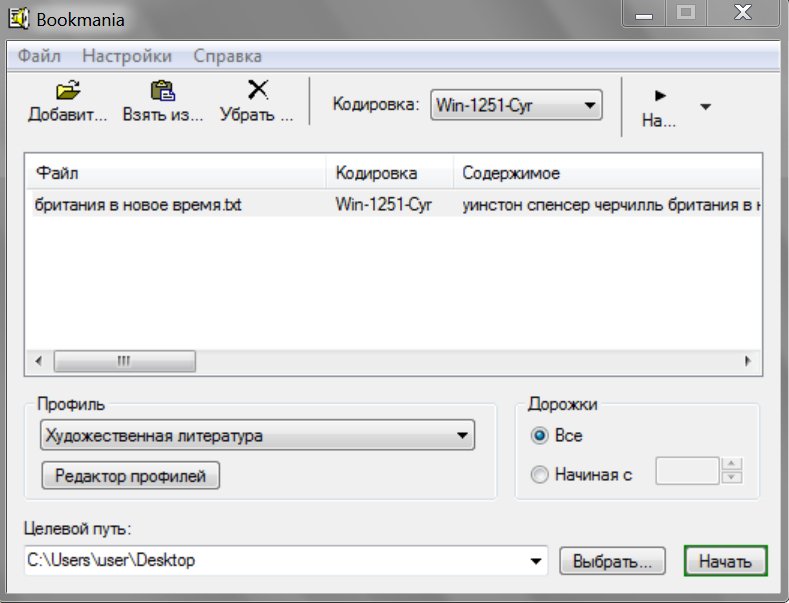Screen dimensions: 789x603
Task: Click the Начиная с number field
Action: coord(687,471)
